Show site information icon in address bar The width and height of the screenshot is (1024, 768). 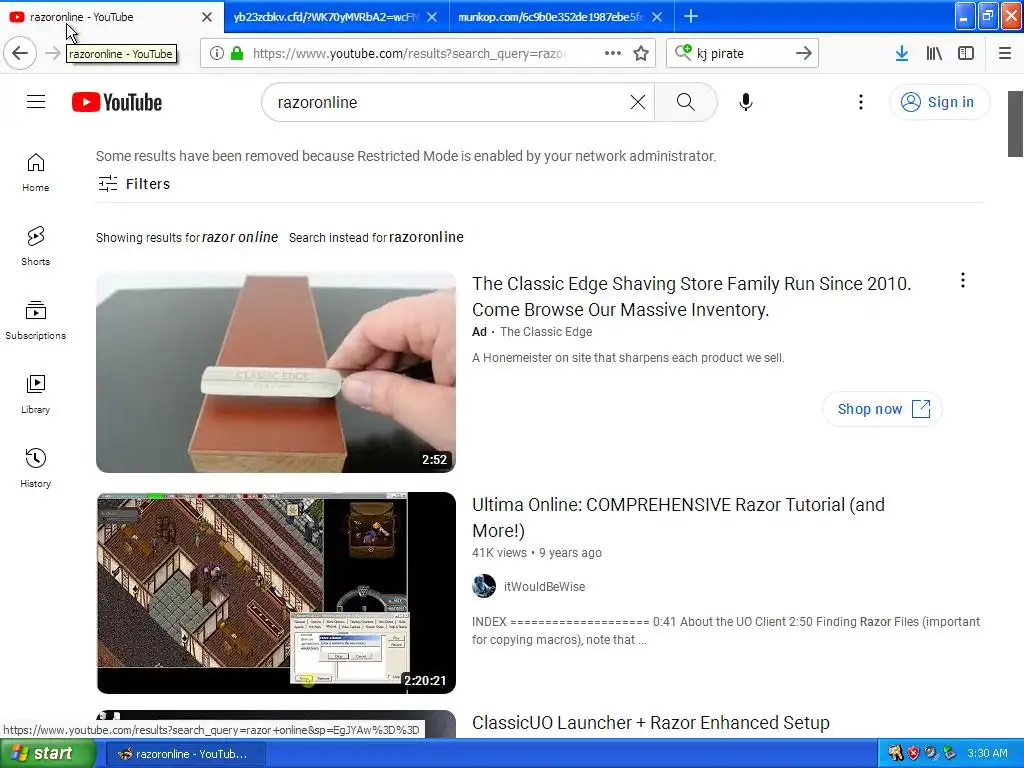coord(217,54)
